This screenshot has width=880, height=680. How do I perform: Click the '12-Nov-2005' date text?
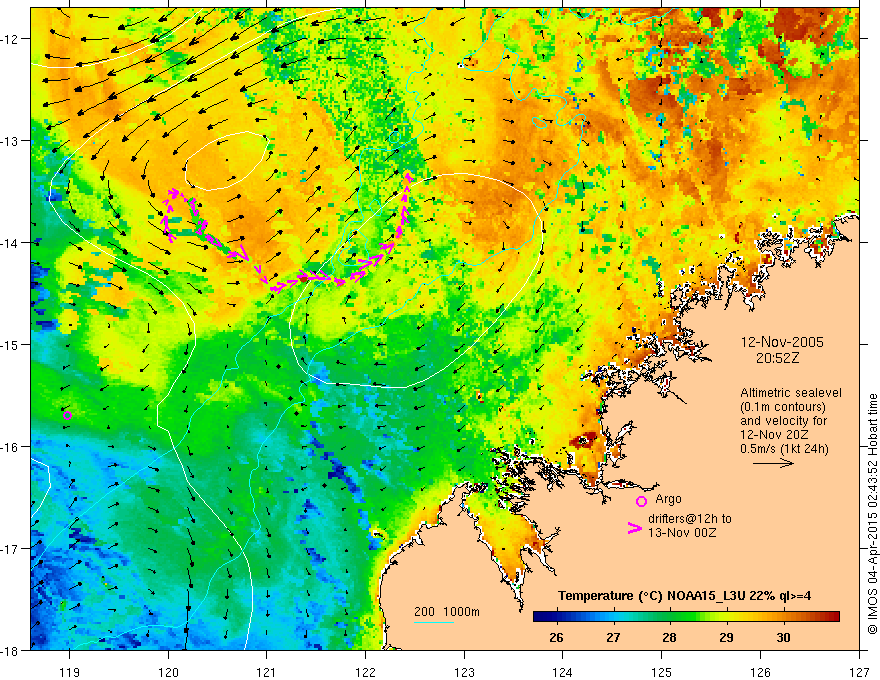click(x=782, y=342)
